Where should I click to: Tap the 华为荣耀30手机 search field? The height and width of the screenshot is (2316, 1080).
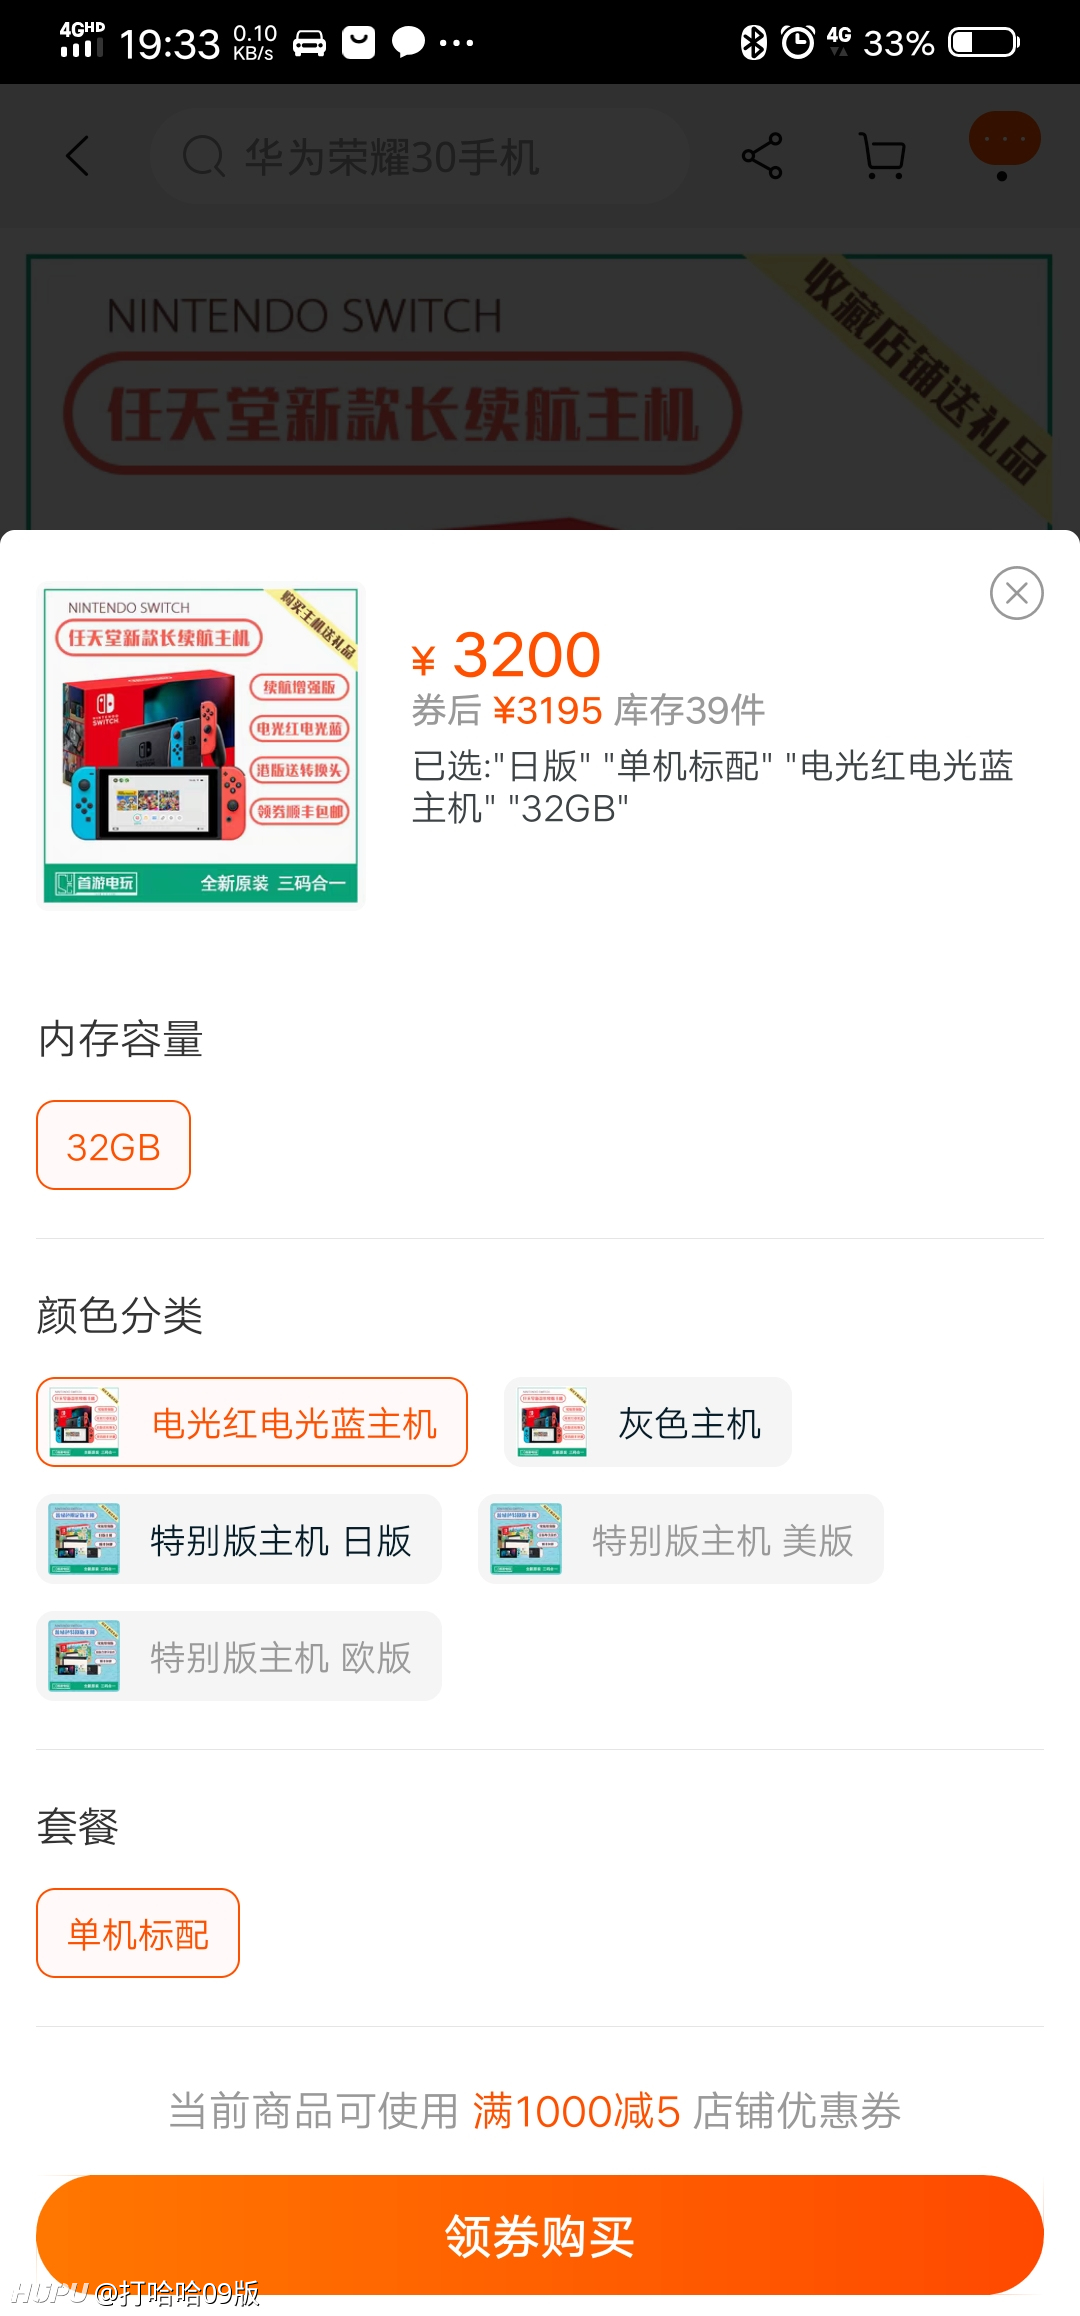coord(420,157)
